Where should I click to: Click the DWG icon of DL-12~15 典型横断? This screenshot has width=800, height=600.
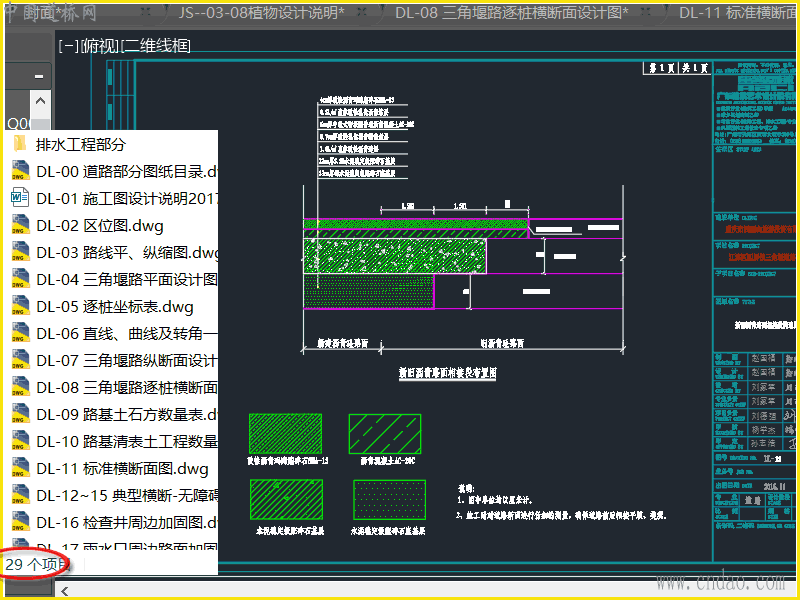[x=20, y=495]
